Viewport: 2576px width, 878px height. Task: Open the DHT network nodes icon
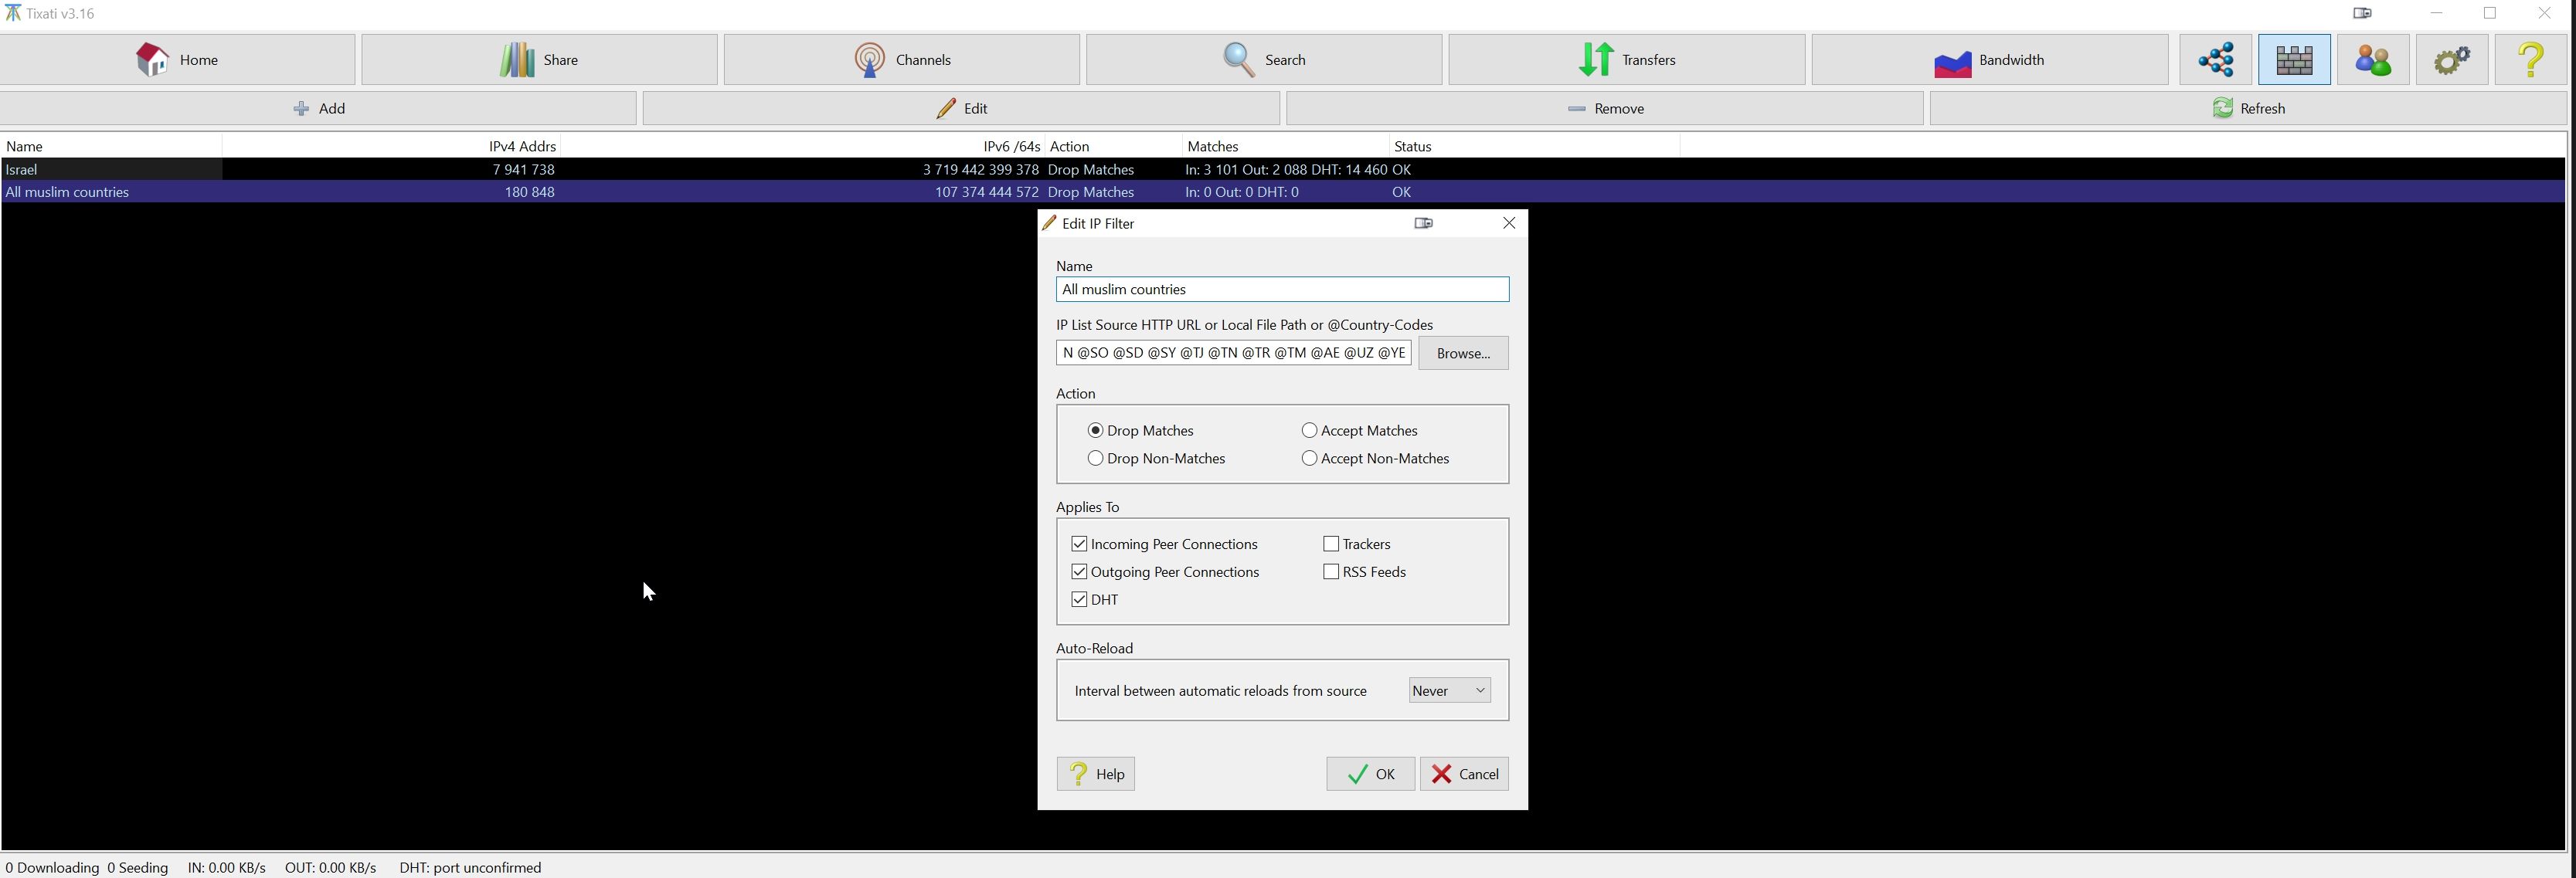[x=2216, y=60]
